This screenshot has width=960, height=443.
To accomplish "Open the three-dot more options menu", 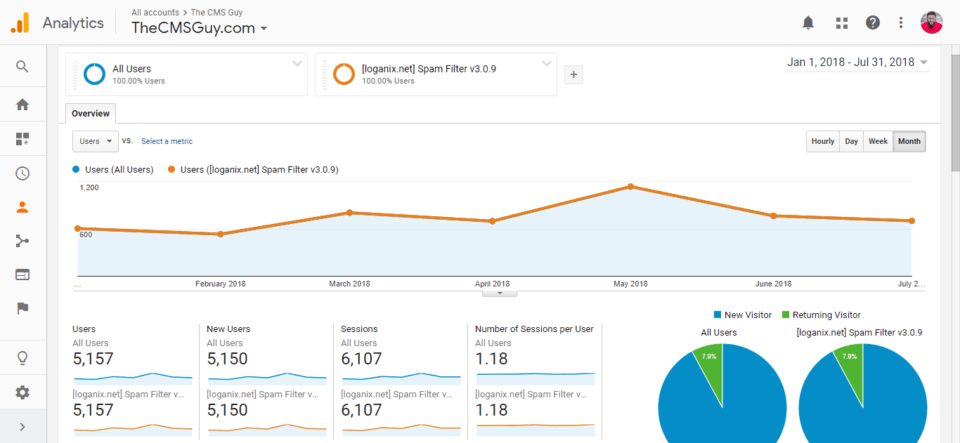I will click(x=901, y=23).
